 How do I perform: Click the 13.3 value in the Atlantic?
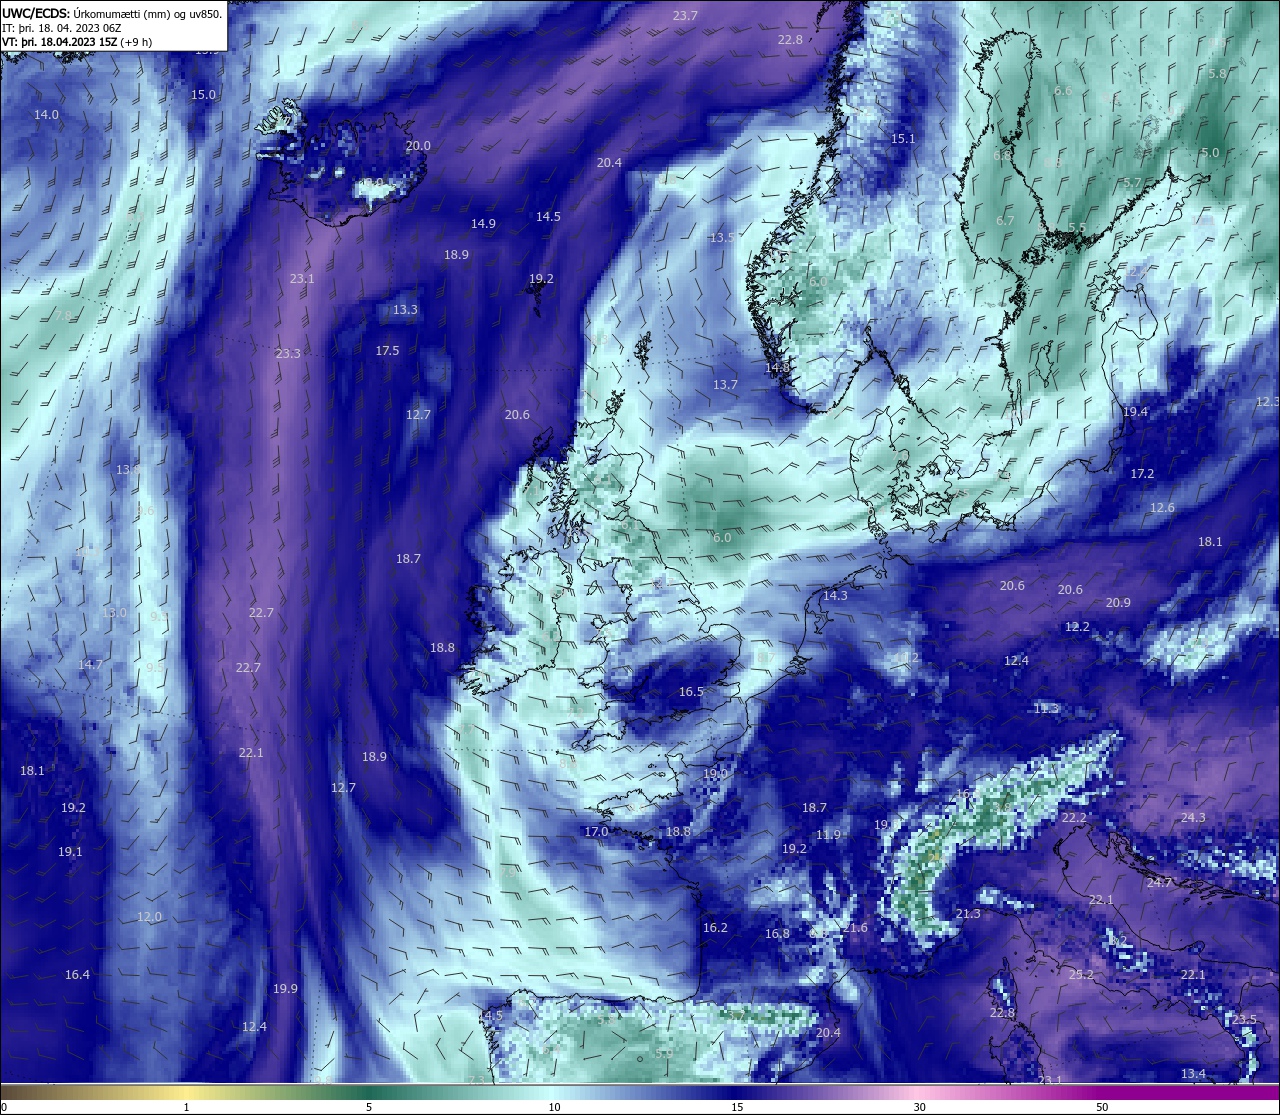[x=405, y=310]
